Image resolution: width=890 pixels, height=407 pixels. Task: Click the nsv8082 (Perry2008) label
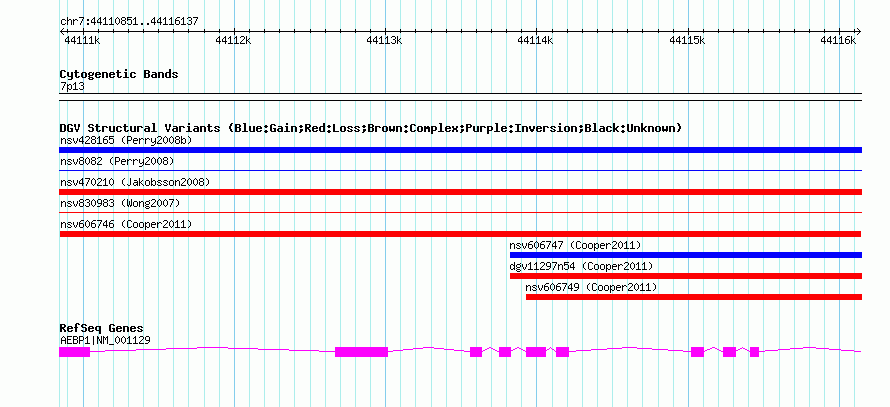click(x=117, y=161)
